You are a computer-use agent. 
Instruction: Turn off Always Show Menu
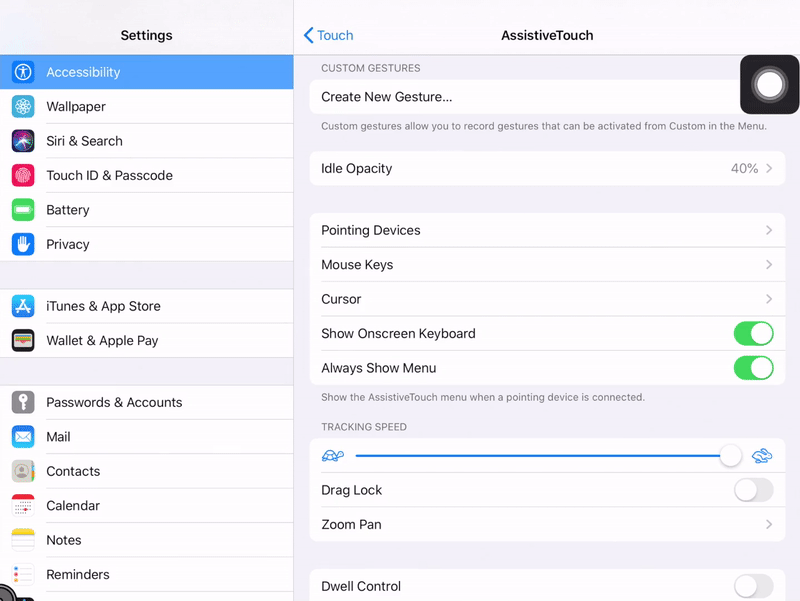(x=754, y=368)
